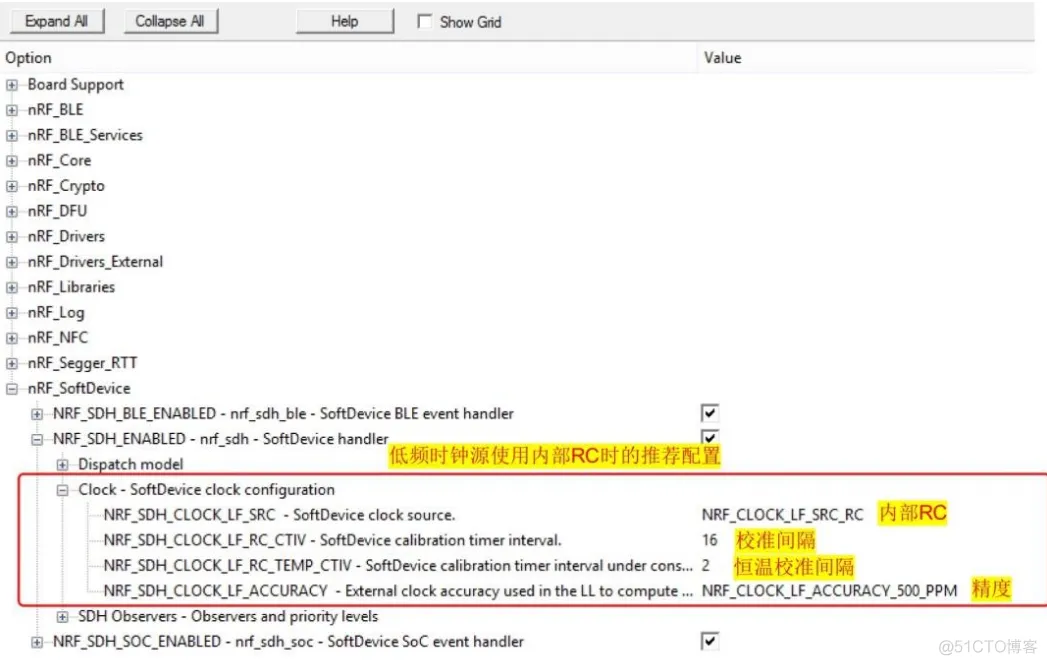Expand the nRF_BLE node
This screenshot has width=1047, height=665.
[x=12, y=110]
